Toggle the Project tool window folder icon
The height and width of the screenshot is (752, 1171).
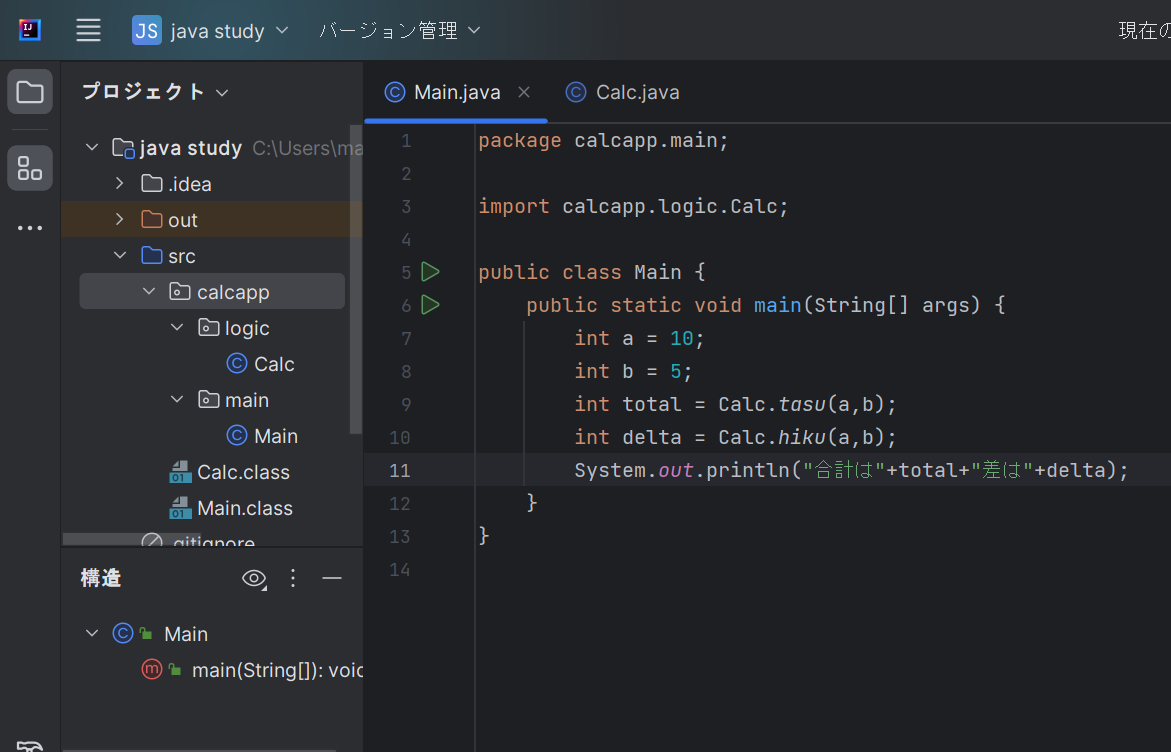(30, 92)
